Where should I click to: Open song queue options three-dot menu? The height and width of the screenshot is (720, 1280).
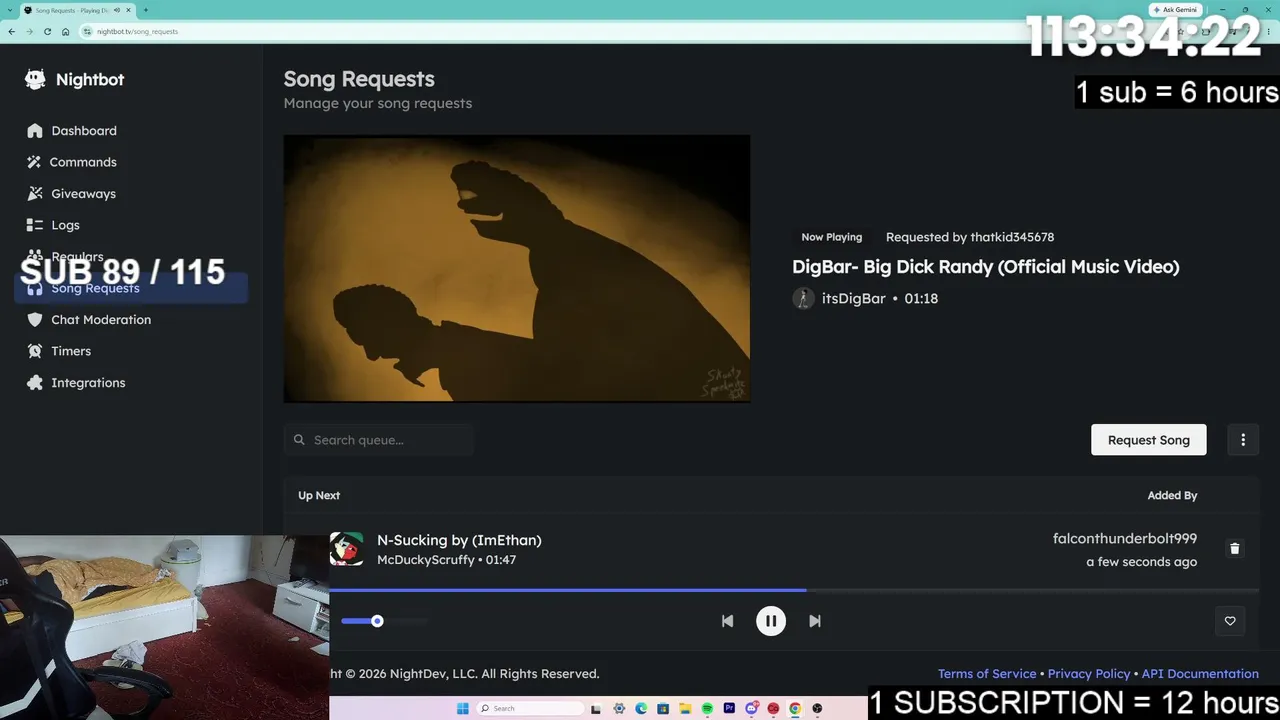point(1243,440)
